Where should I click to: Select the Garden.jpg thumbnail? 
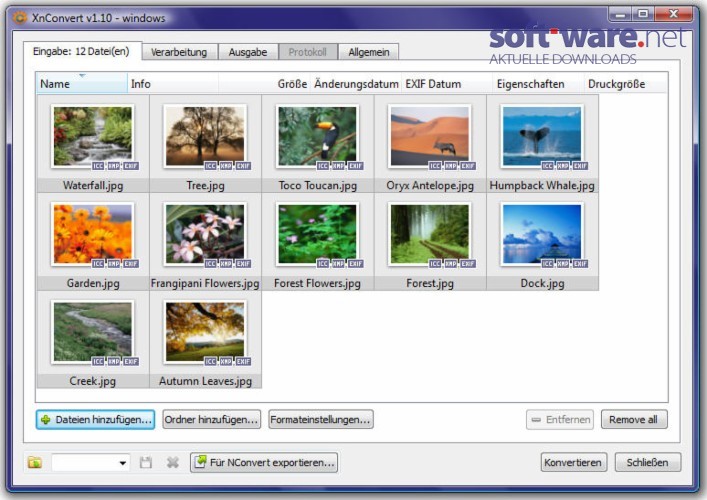coord(93,234)
